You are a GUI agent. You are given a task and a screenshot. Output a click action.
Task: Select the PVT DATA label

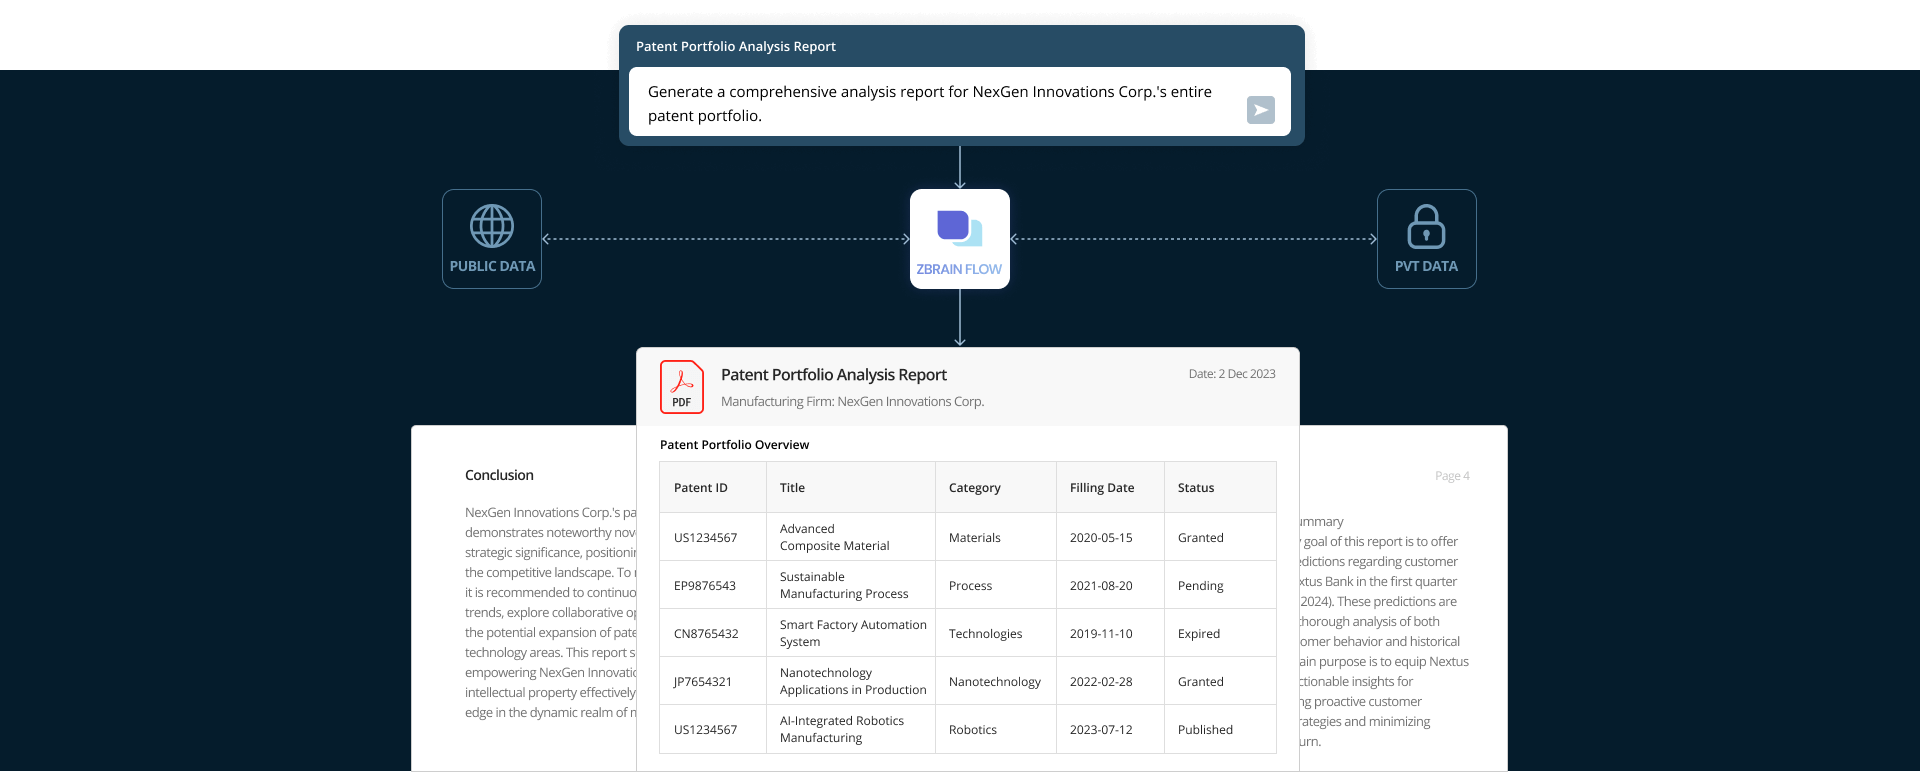click(x=1426, y=266)
